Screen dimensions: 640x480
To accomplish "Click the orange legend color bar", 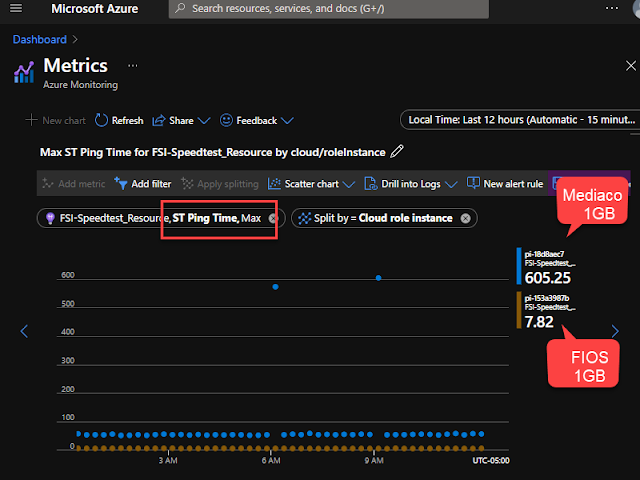I will [519, 310].
